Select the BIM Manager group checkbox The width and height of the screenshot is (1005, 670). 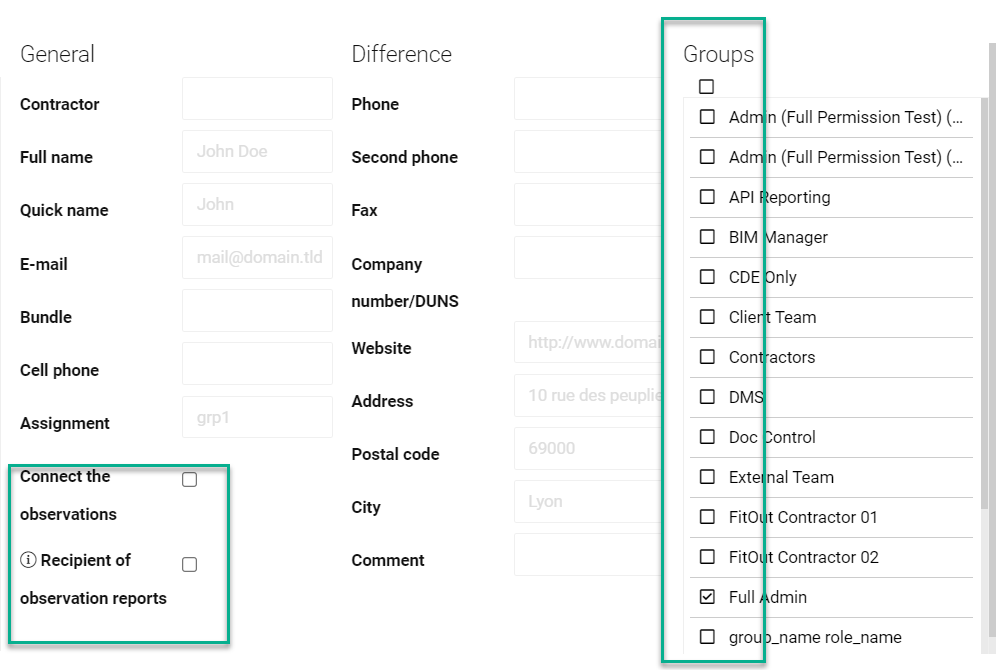707,237
